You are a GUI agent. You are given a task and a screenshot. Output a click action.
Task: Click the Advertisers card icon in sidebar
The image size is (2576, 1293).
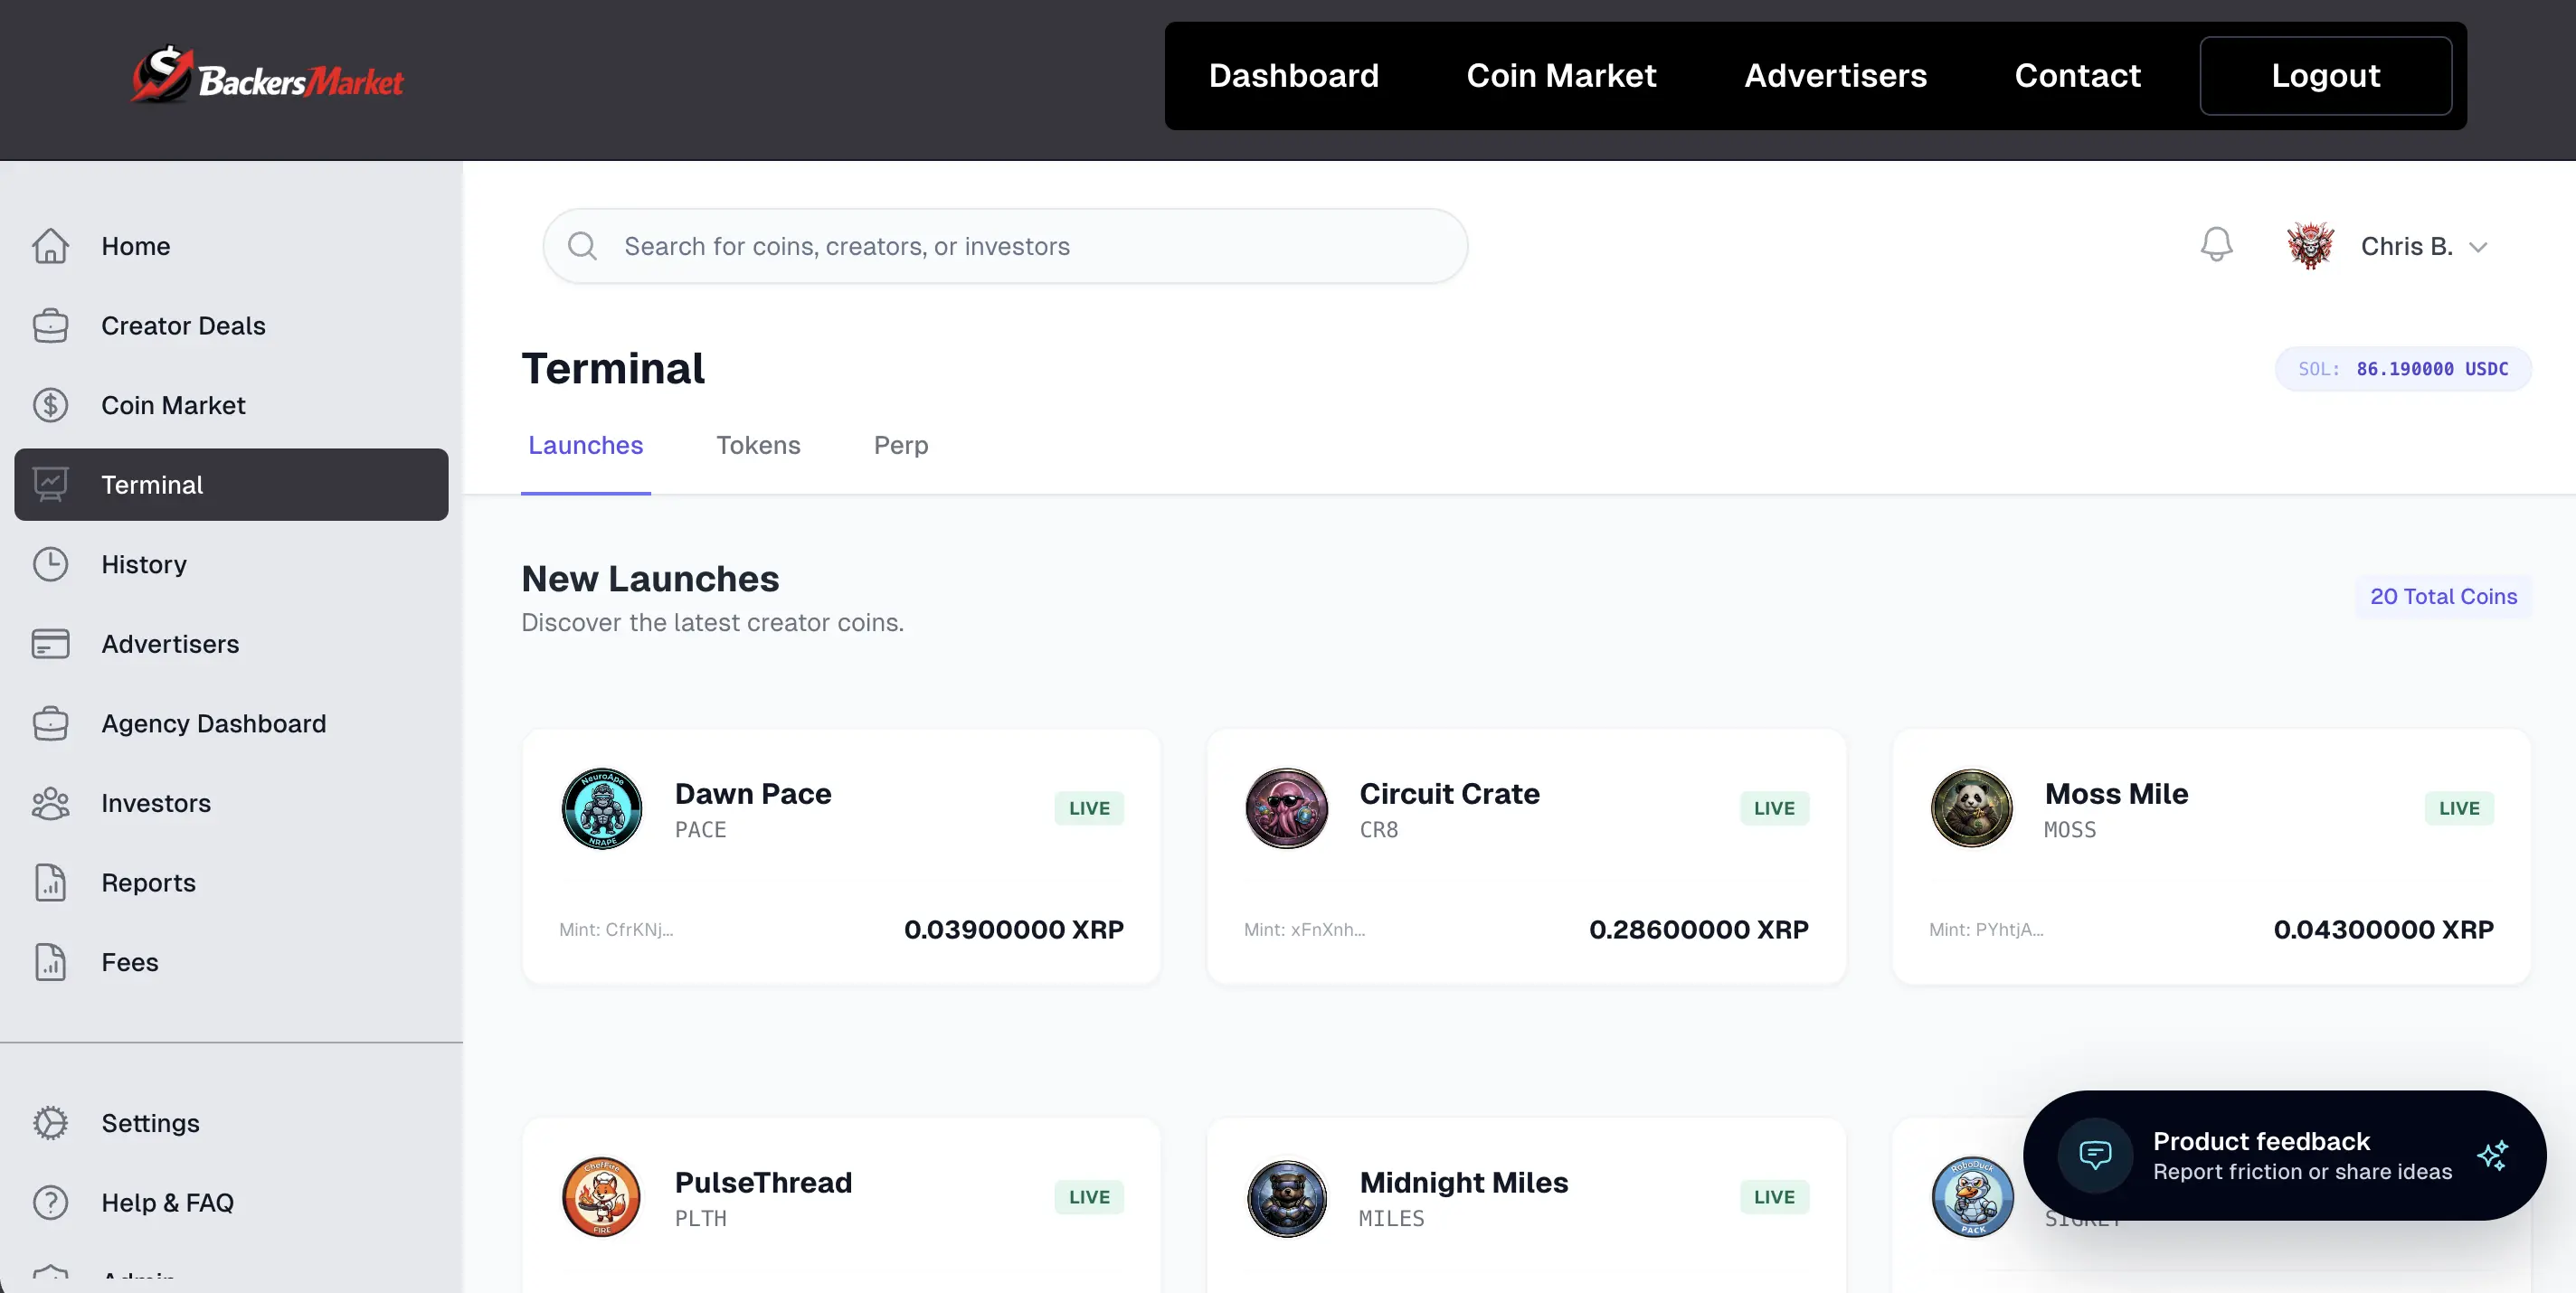50,644
